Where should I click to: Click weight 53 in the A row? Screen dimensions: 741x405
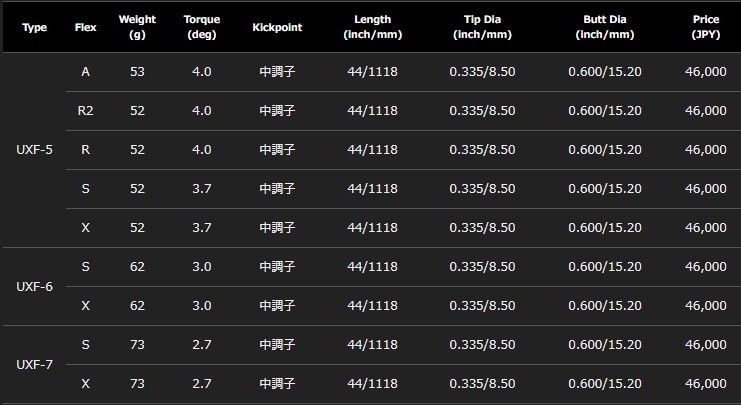137,72
